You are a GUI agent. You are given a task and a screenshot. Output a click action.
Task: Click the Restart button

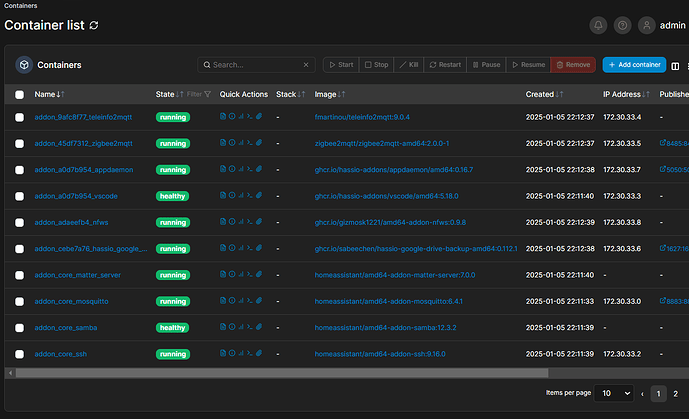tap(445, 65)
